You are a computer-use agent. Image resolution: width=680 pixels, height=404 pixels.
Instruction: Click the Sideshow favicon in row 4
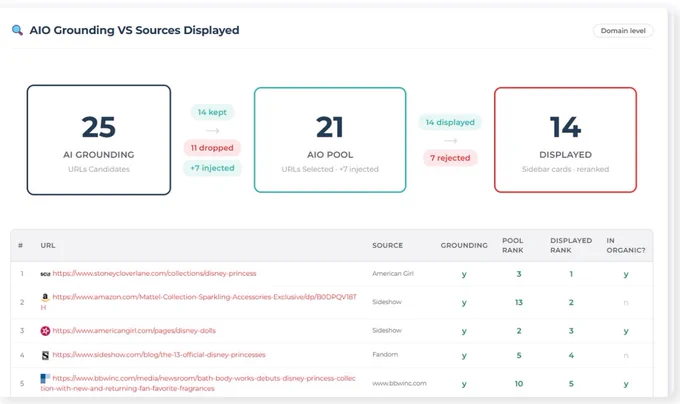pos(45,355)
